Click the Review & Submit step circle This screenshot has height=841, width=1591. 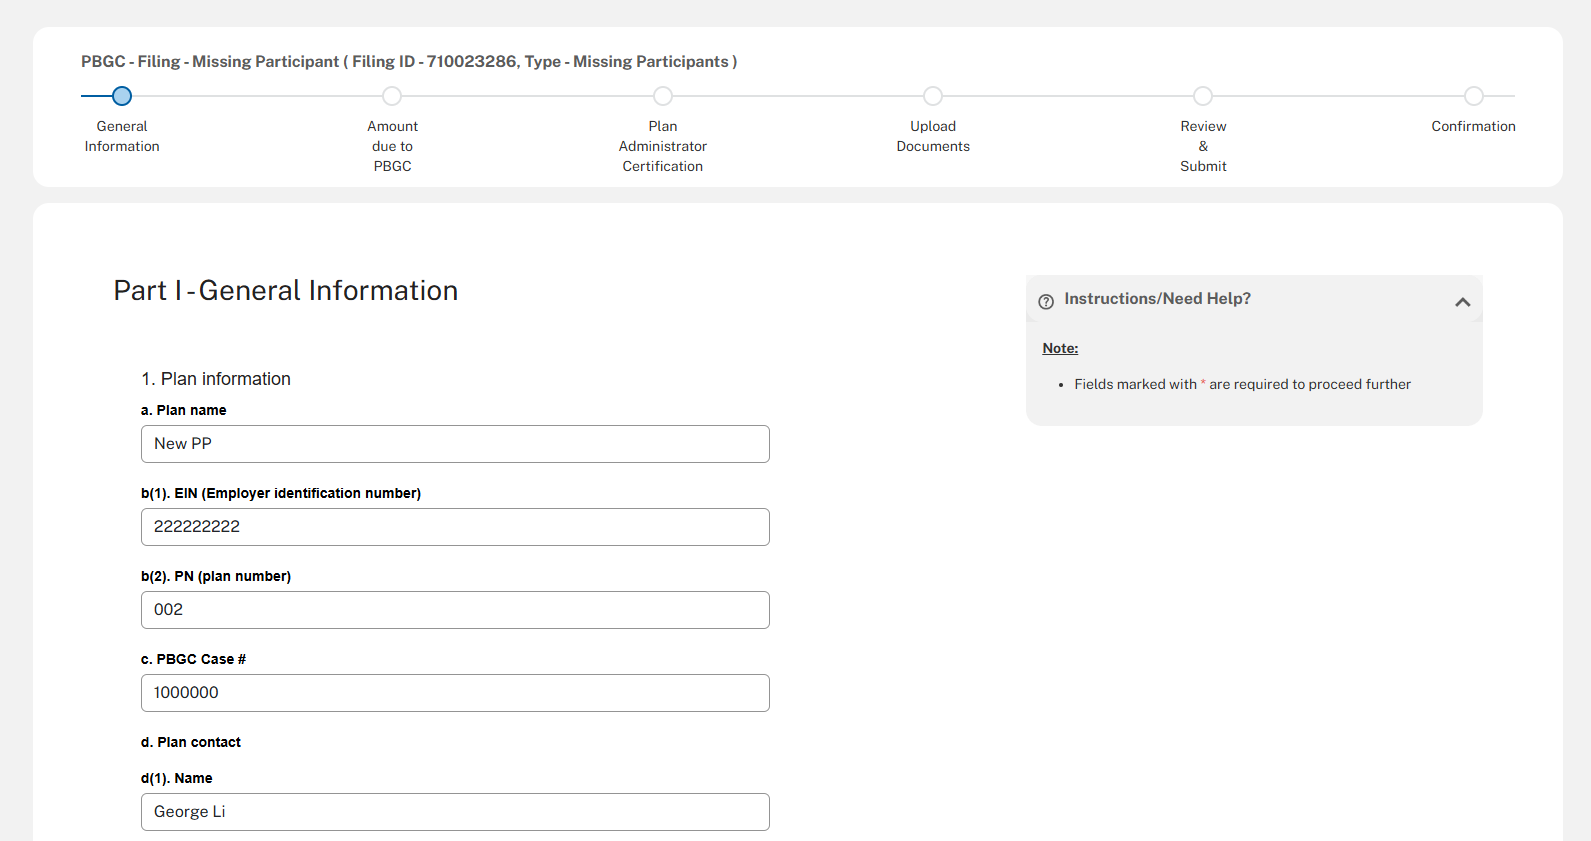click(x=1203, y=96)
